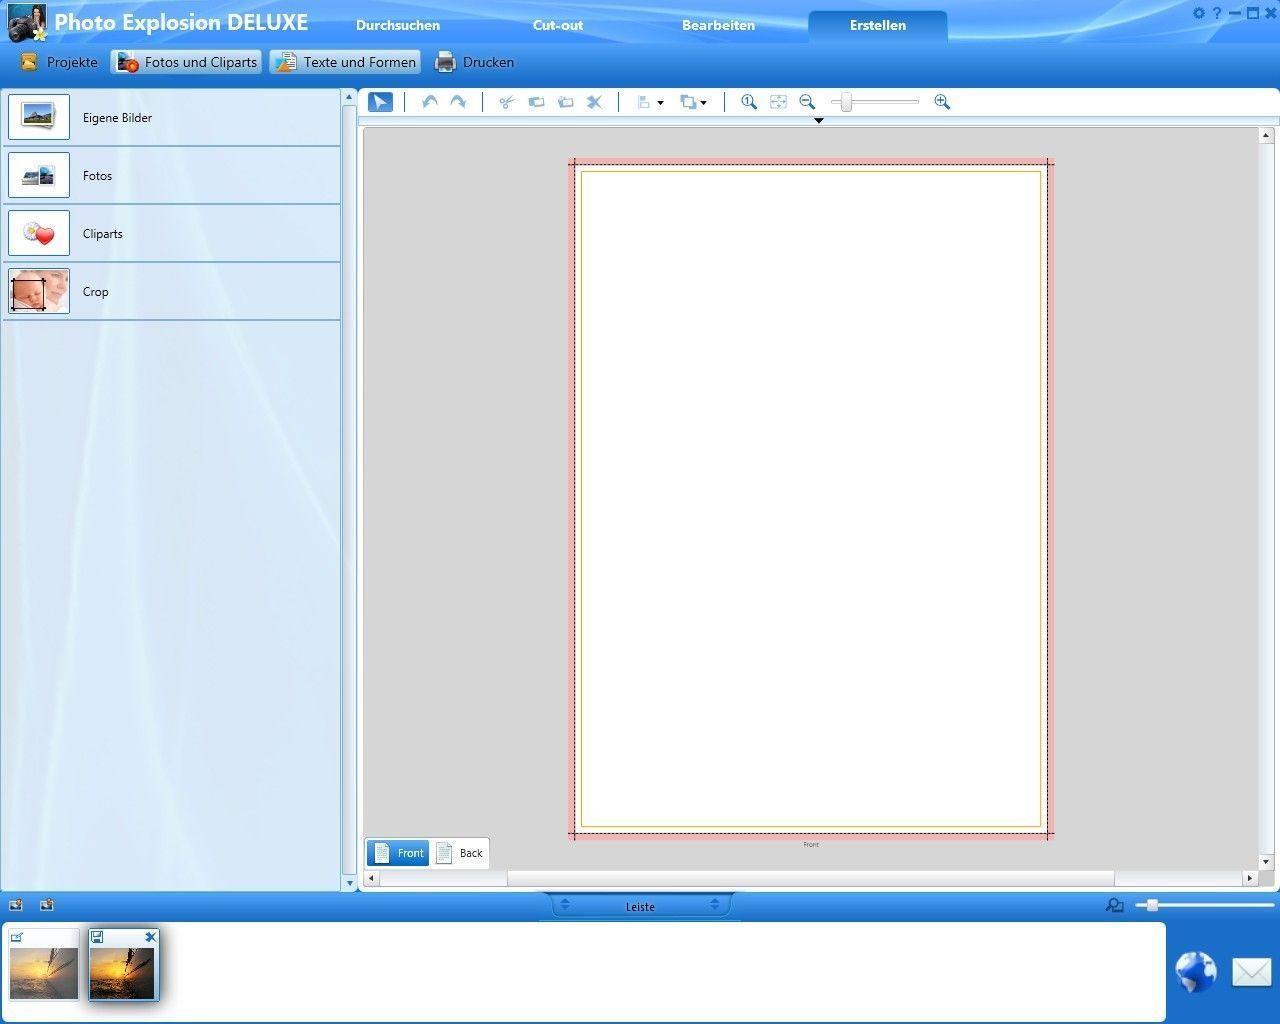Adjust the canvas zoom slider handle
The image size is (1280, 1024).
tap(846, 102)
